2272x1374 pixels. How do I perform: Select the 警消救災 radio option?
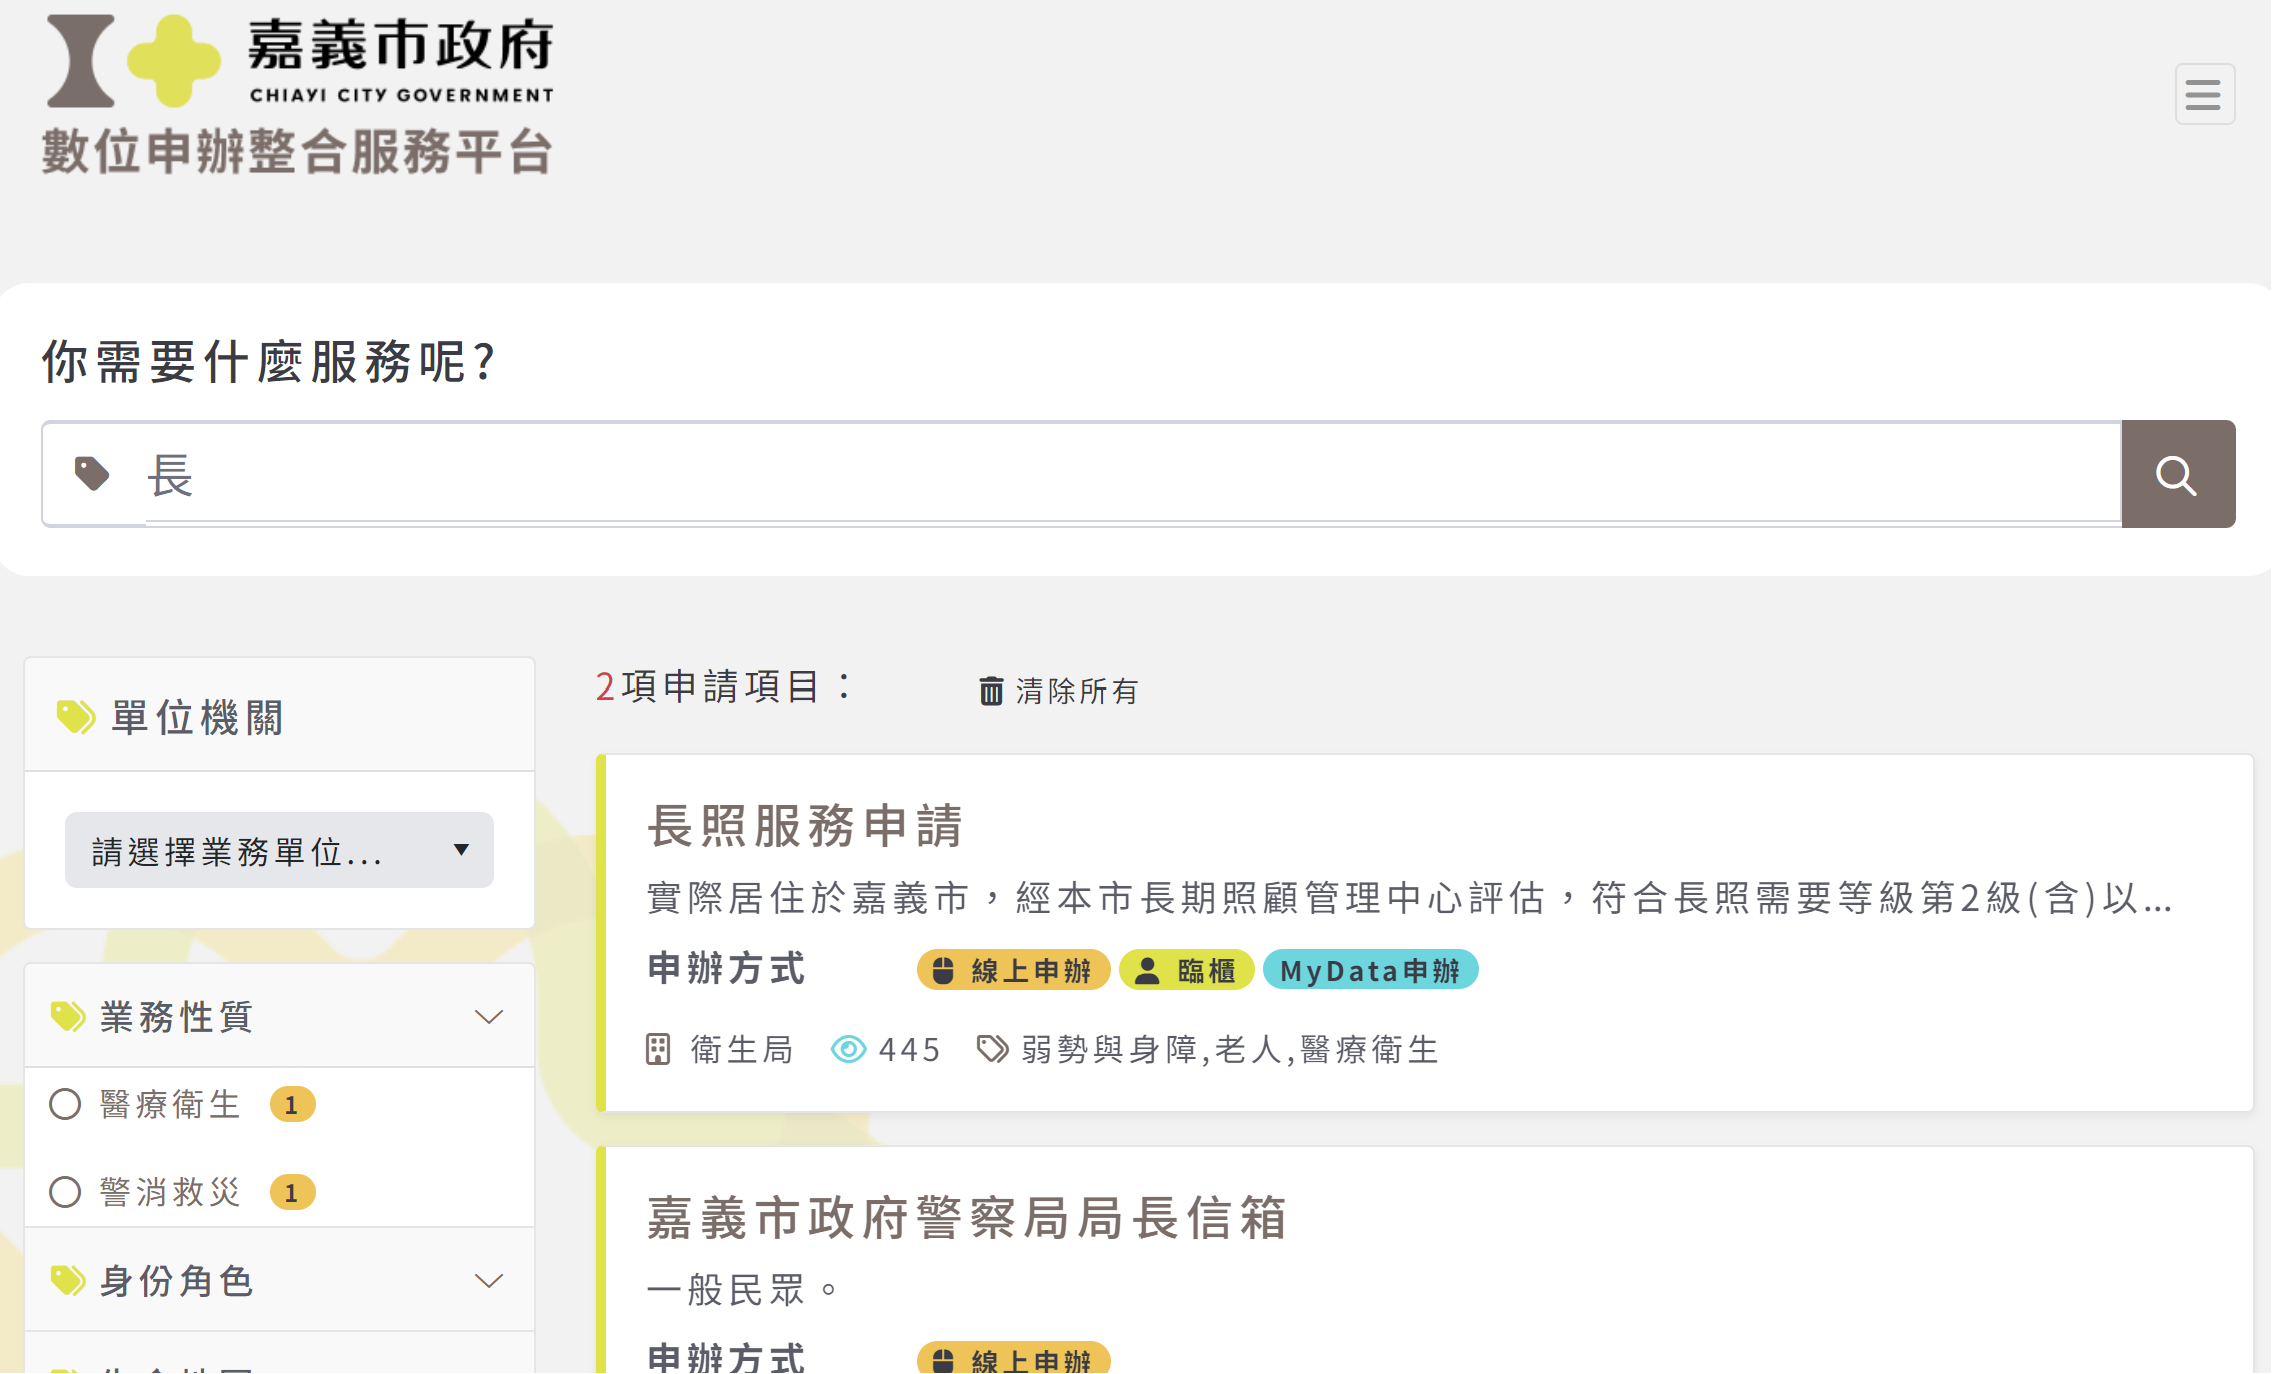click(x=65, y=1192)
